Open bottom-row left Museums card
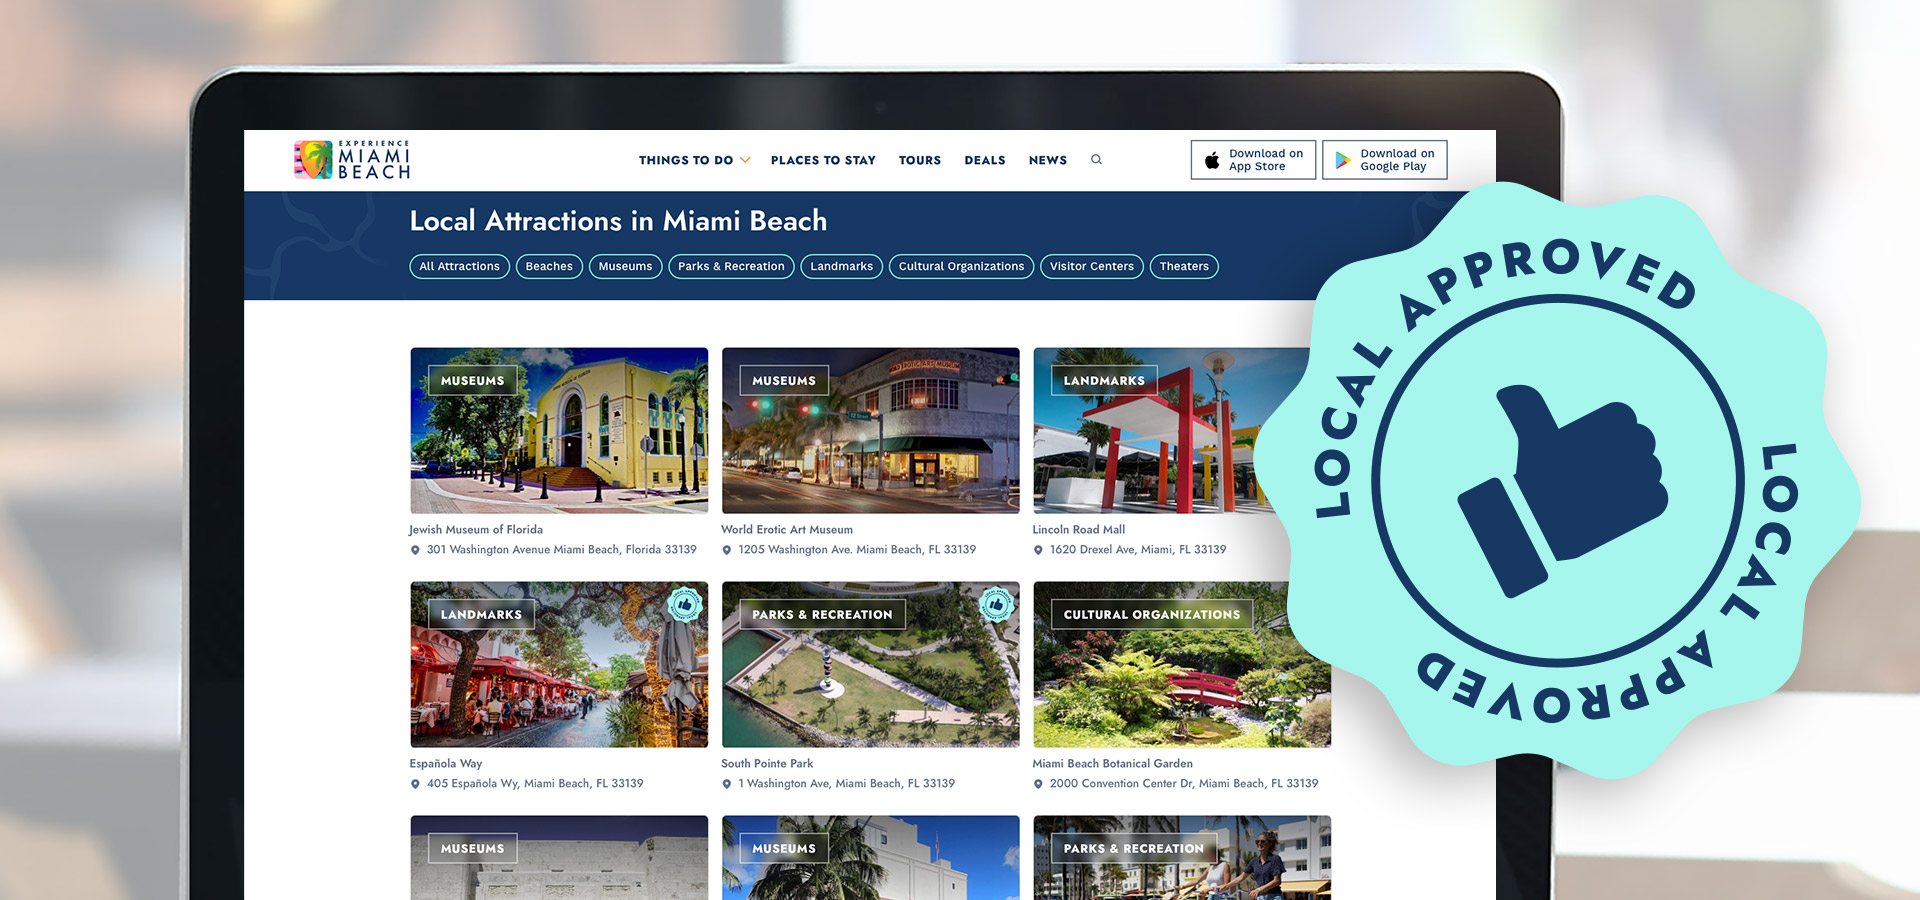The width and height of the screenshot is (1920, 900). pyautogui.click(x=559, y=858)
